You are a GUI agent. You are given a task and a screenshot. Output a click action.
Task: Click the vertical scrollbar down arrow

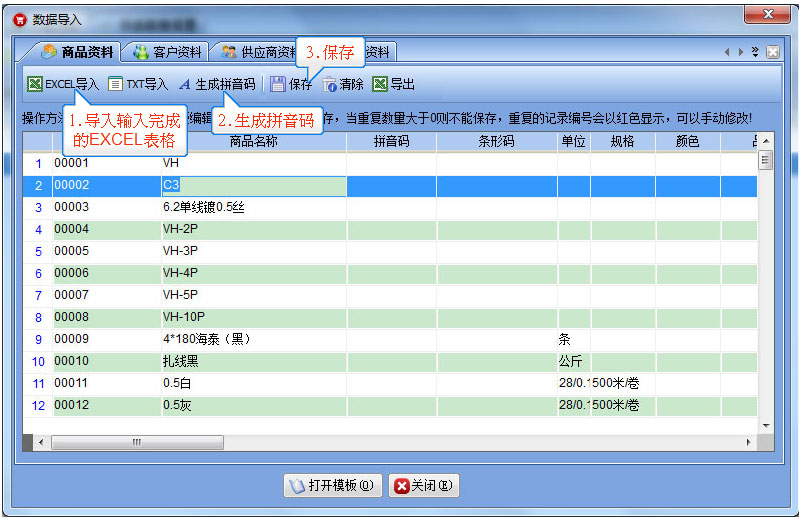(766, 425)
